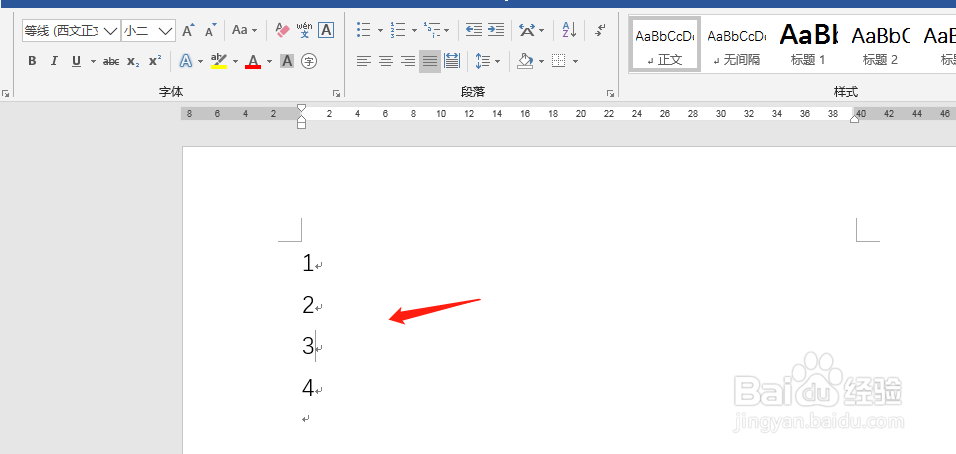Increase the paragraph indent
The image size is (956, 454).
[x=496, y=30]
